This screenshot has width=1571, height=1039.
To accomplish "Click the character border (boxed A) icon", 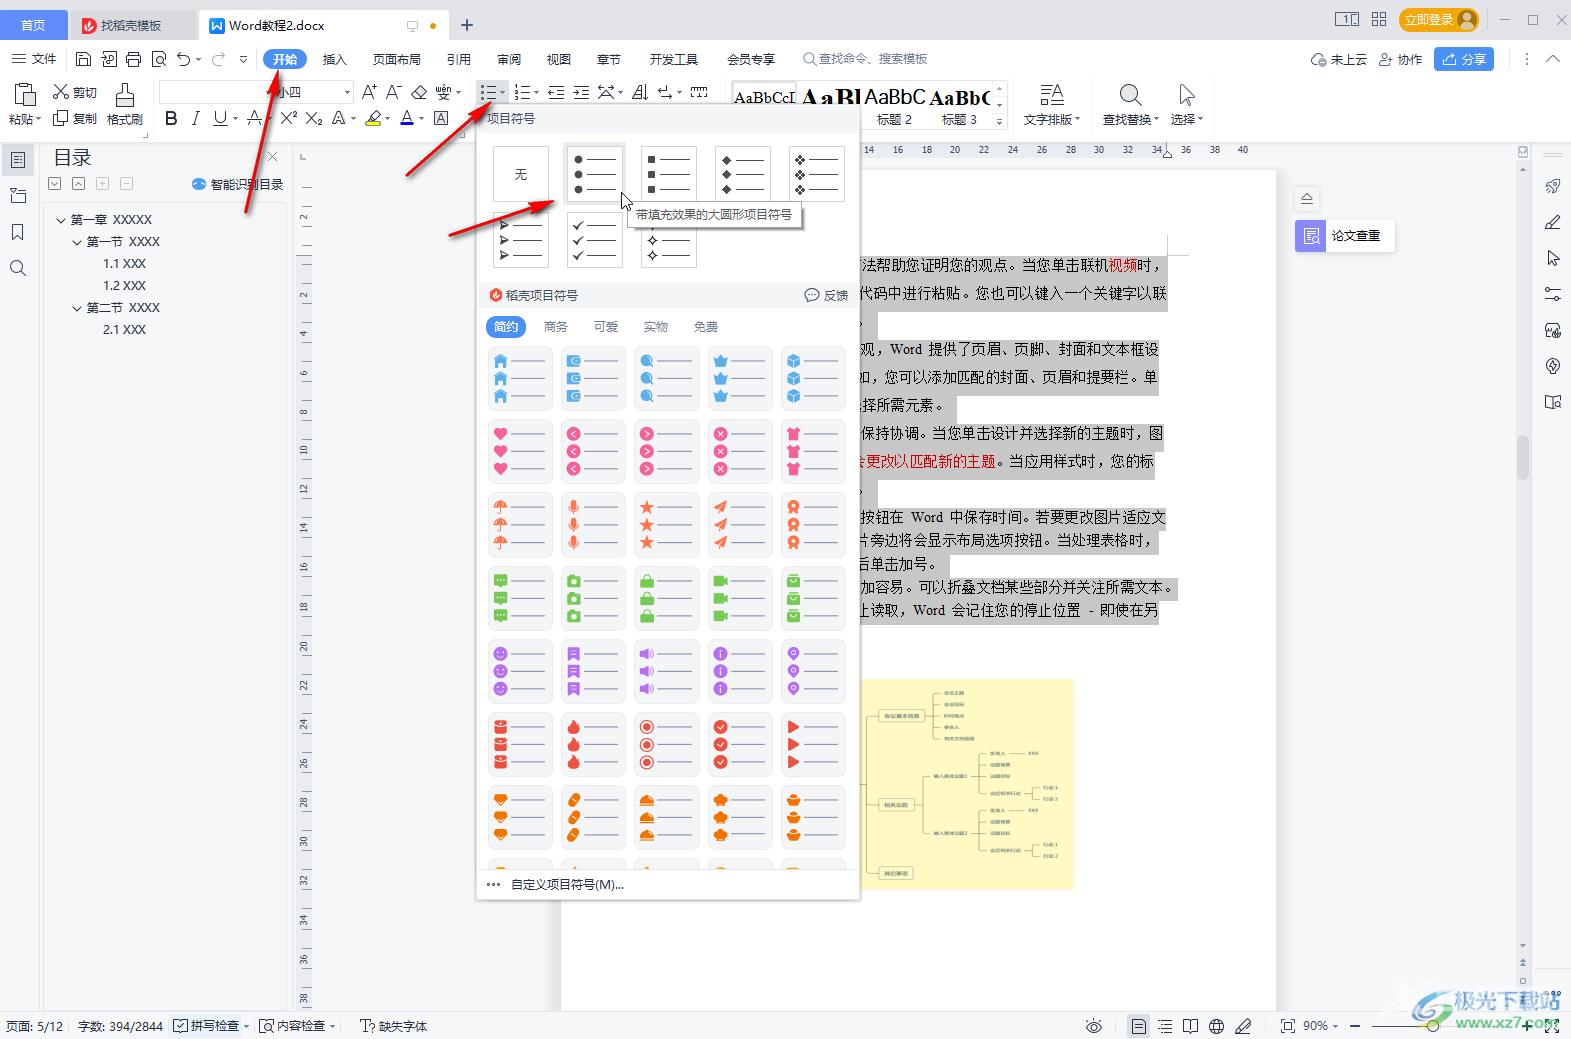I will [x=441, y=118].
